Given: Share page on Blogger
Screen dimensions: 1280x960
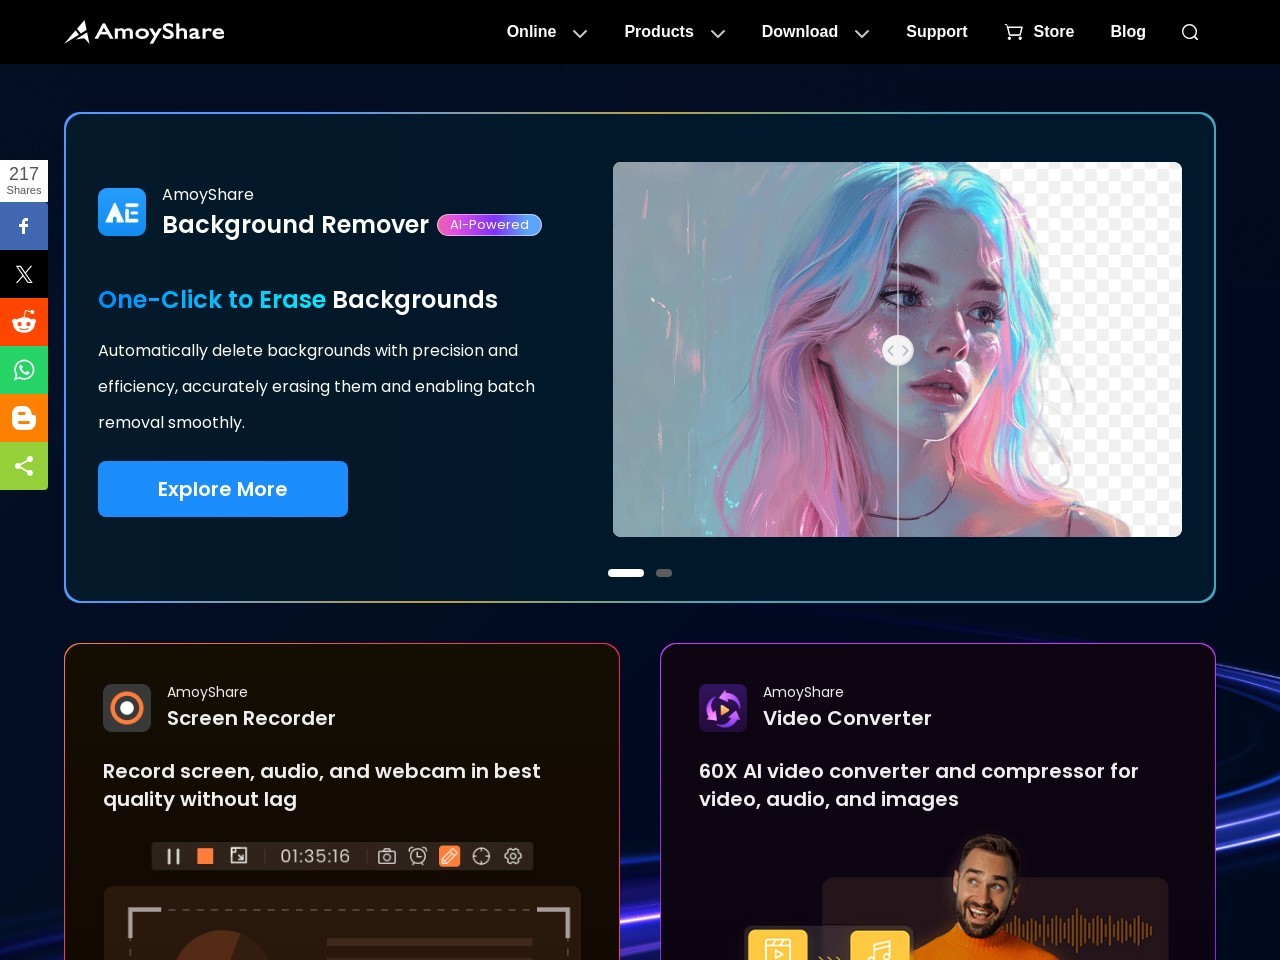Looking at the screenshot, I should click(24, 418).
